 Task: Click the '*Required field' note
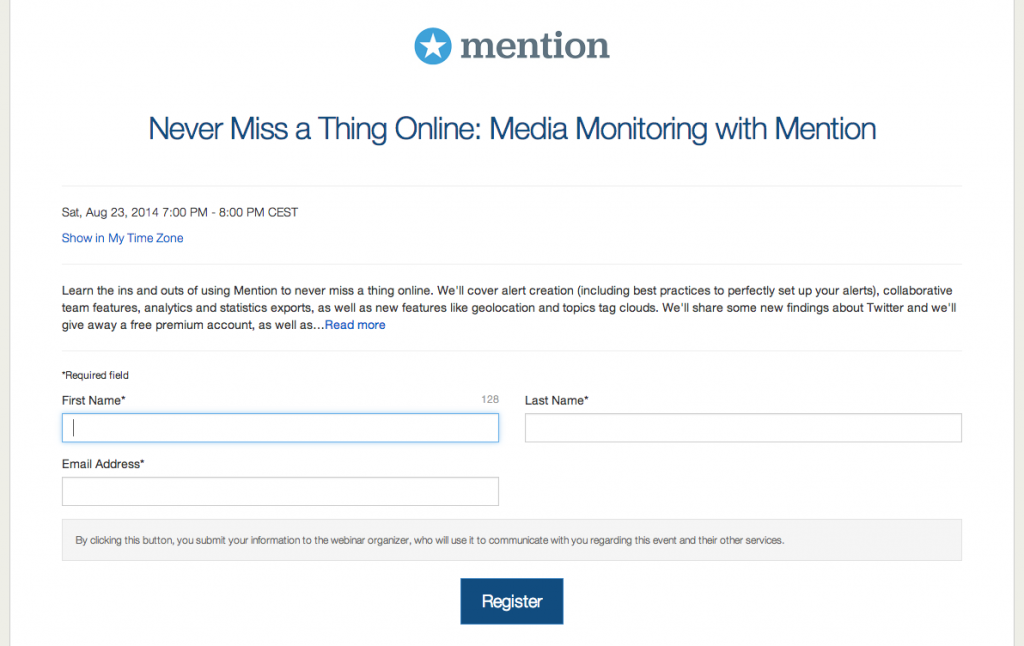(x=95, y=375)
